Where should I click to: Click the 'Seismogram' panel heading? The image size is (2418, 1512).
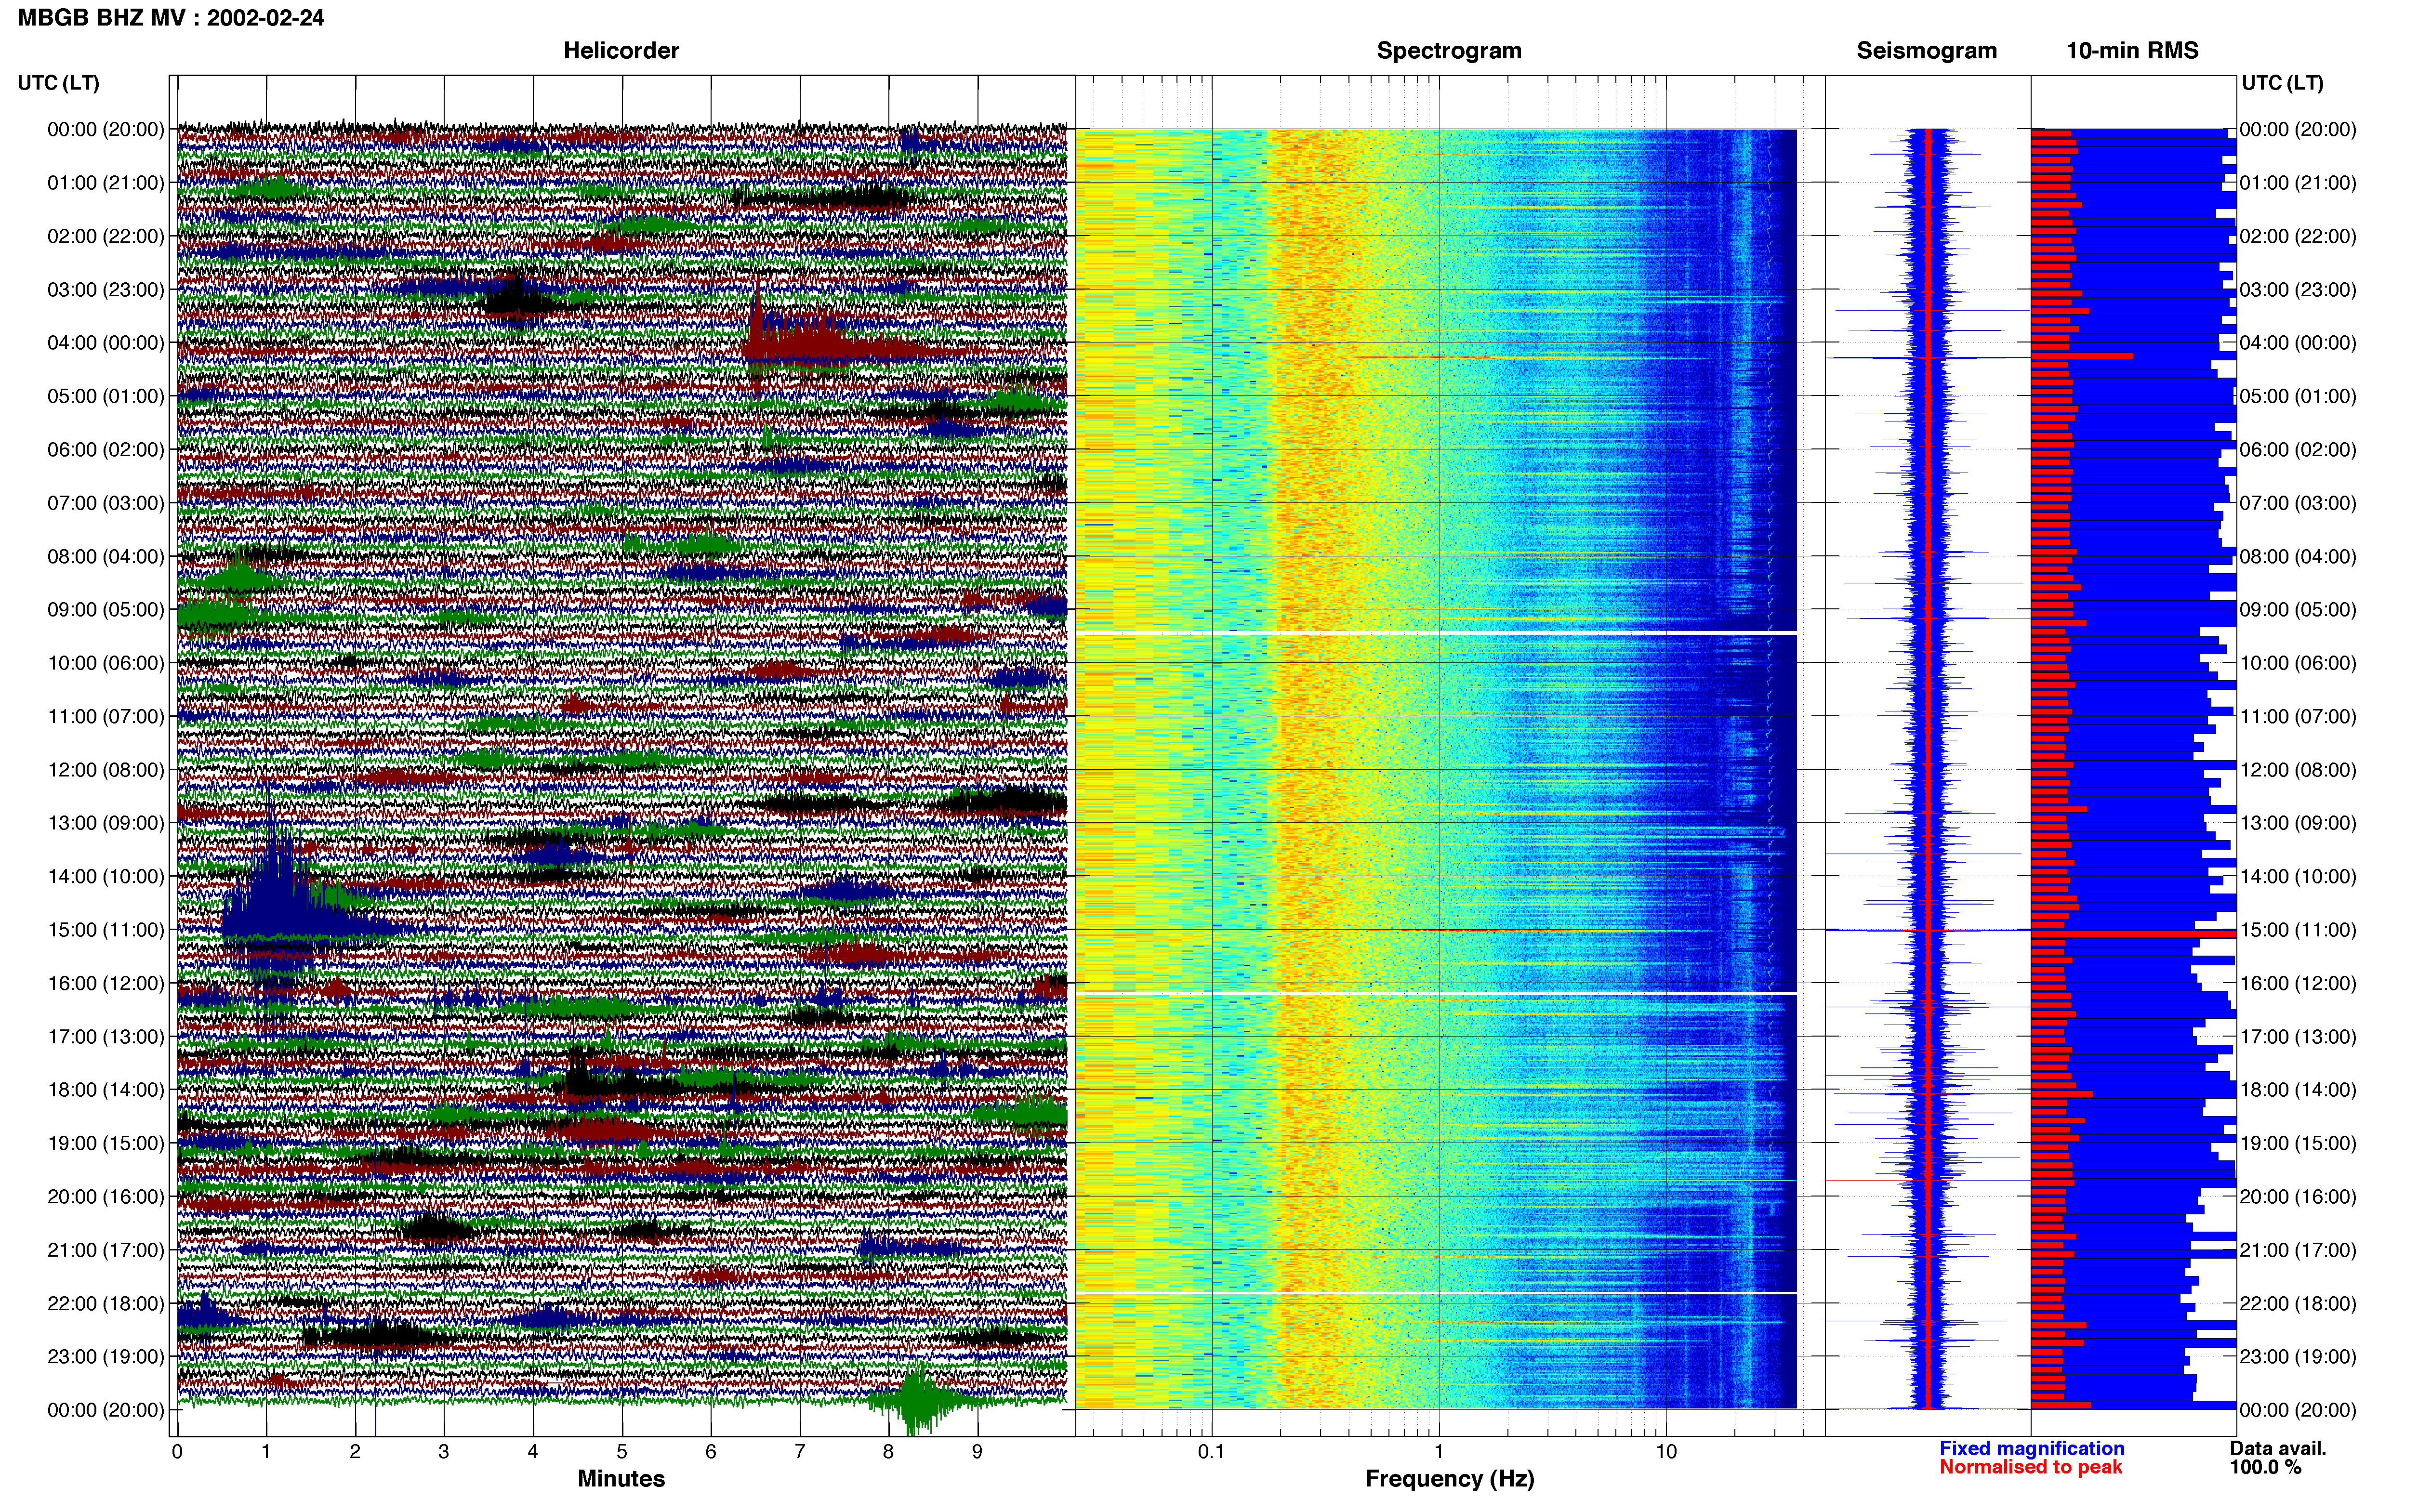[x=1926, y=50]
